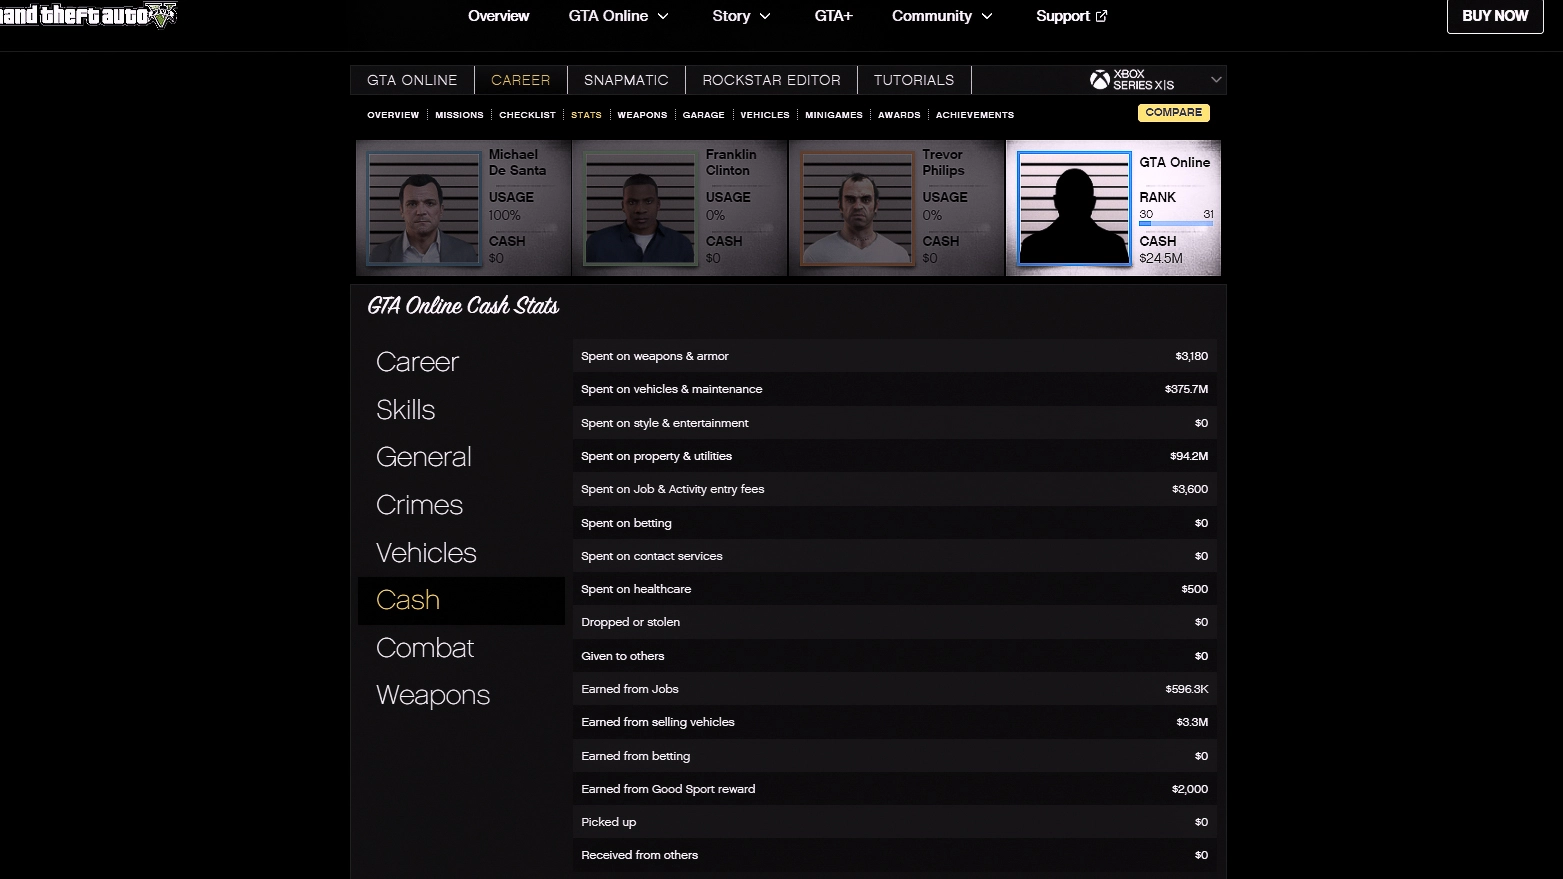The image size is (1563, 879).
Task: Select Trevor Philips mugshot
Action: click(857, 208)
